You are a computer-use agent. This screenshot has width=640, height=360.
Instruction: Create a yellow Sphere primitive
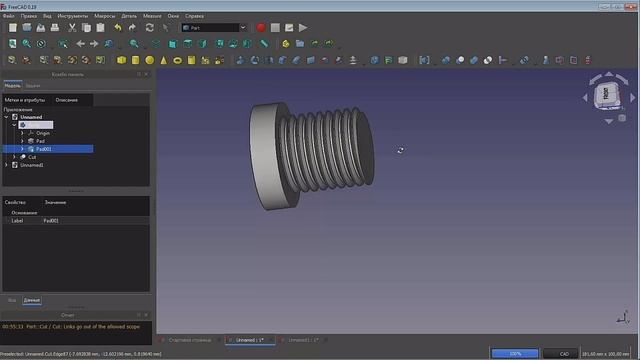[x=150, y=60]
